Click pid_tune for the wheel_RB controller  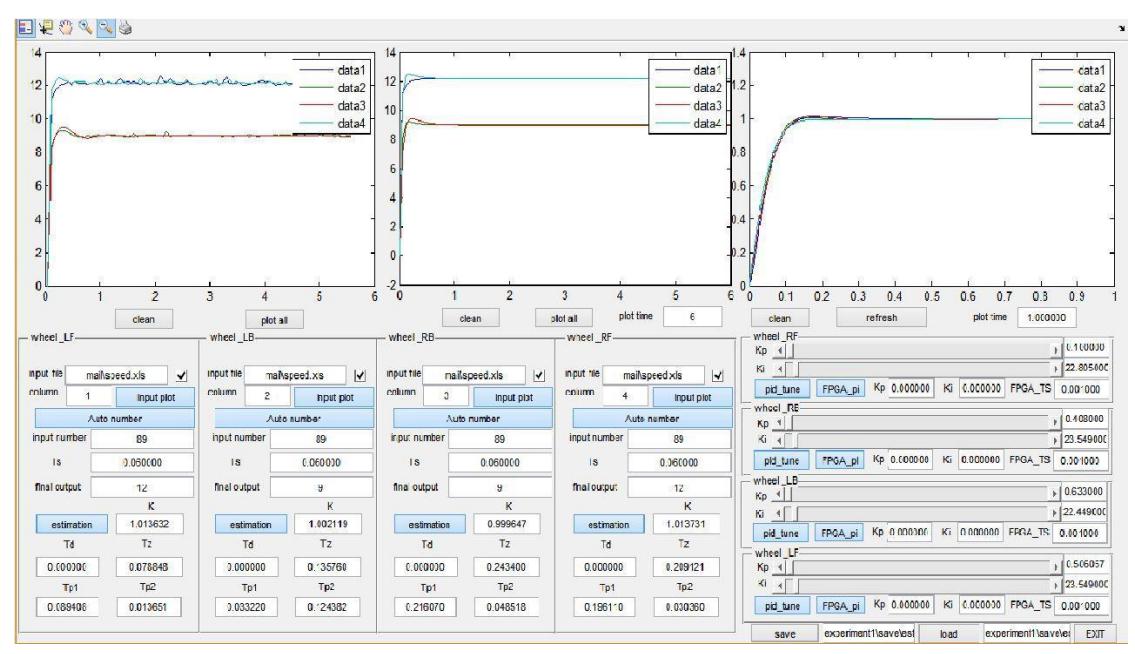tap(782, 461)
